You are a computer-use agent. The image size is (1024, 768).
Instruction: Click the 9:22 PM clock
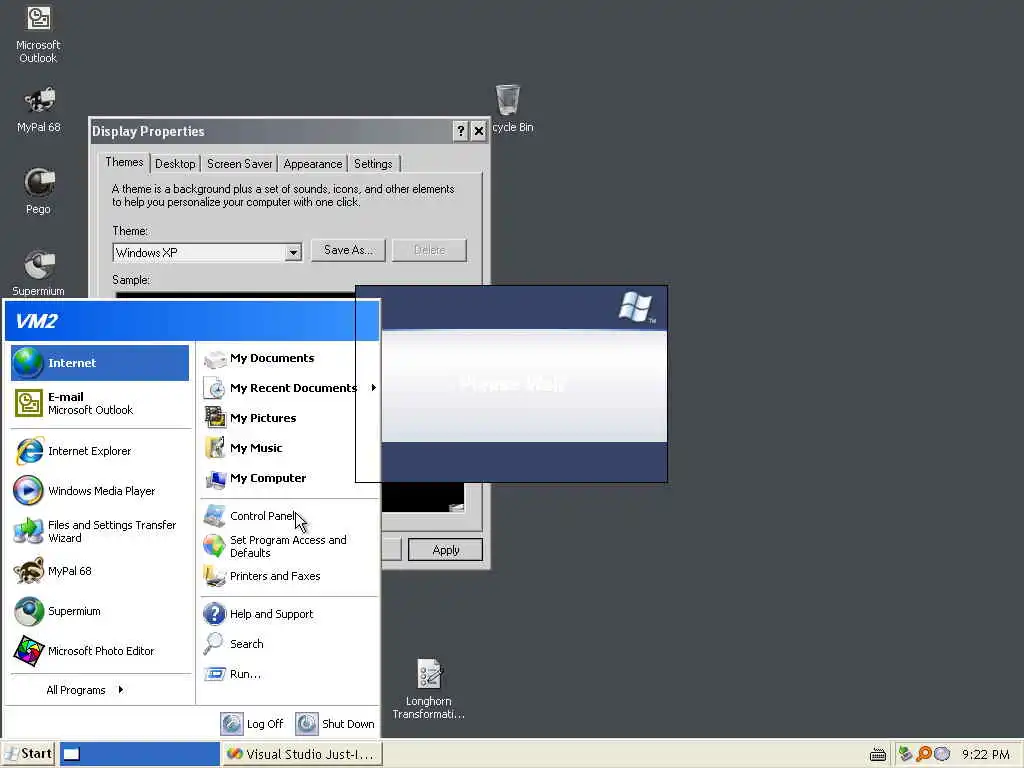point(985,755)
